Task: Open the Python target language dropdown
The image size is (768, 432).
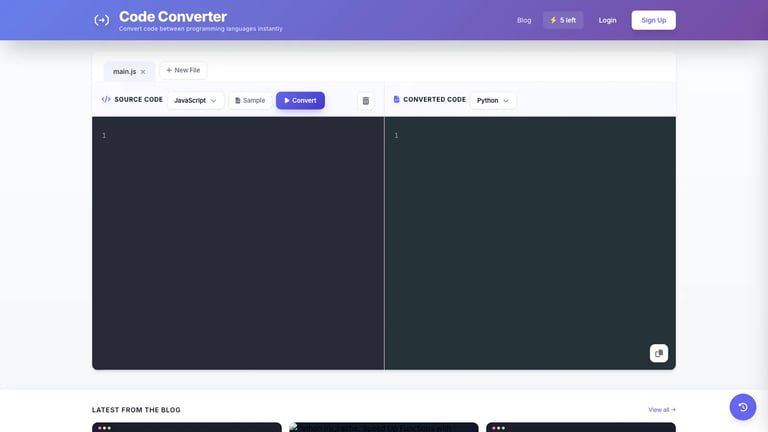Action: [493, 100]
